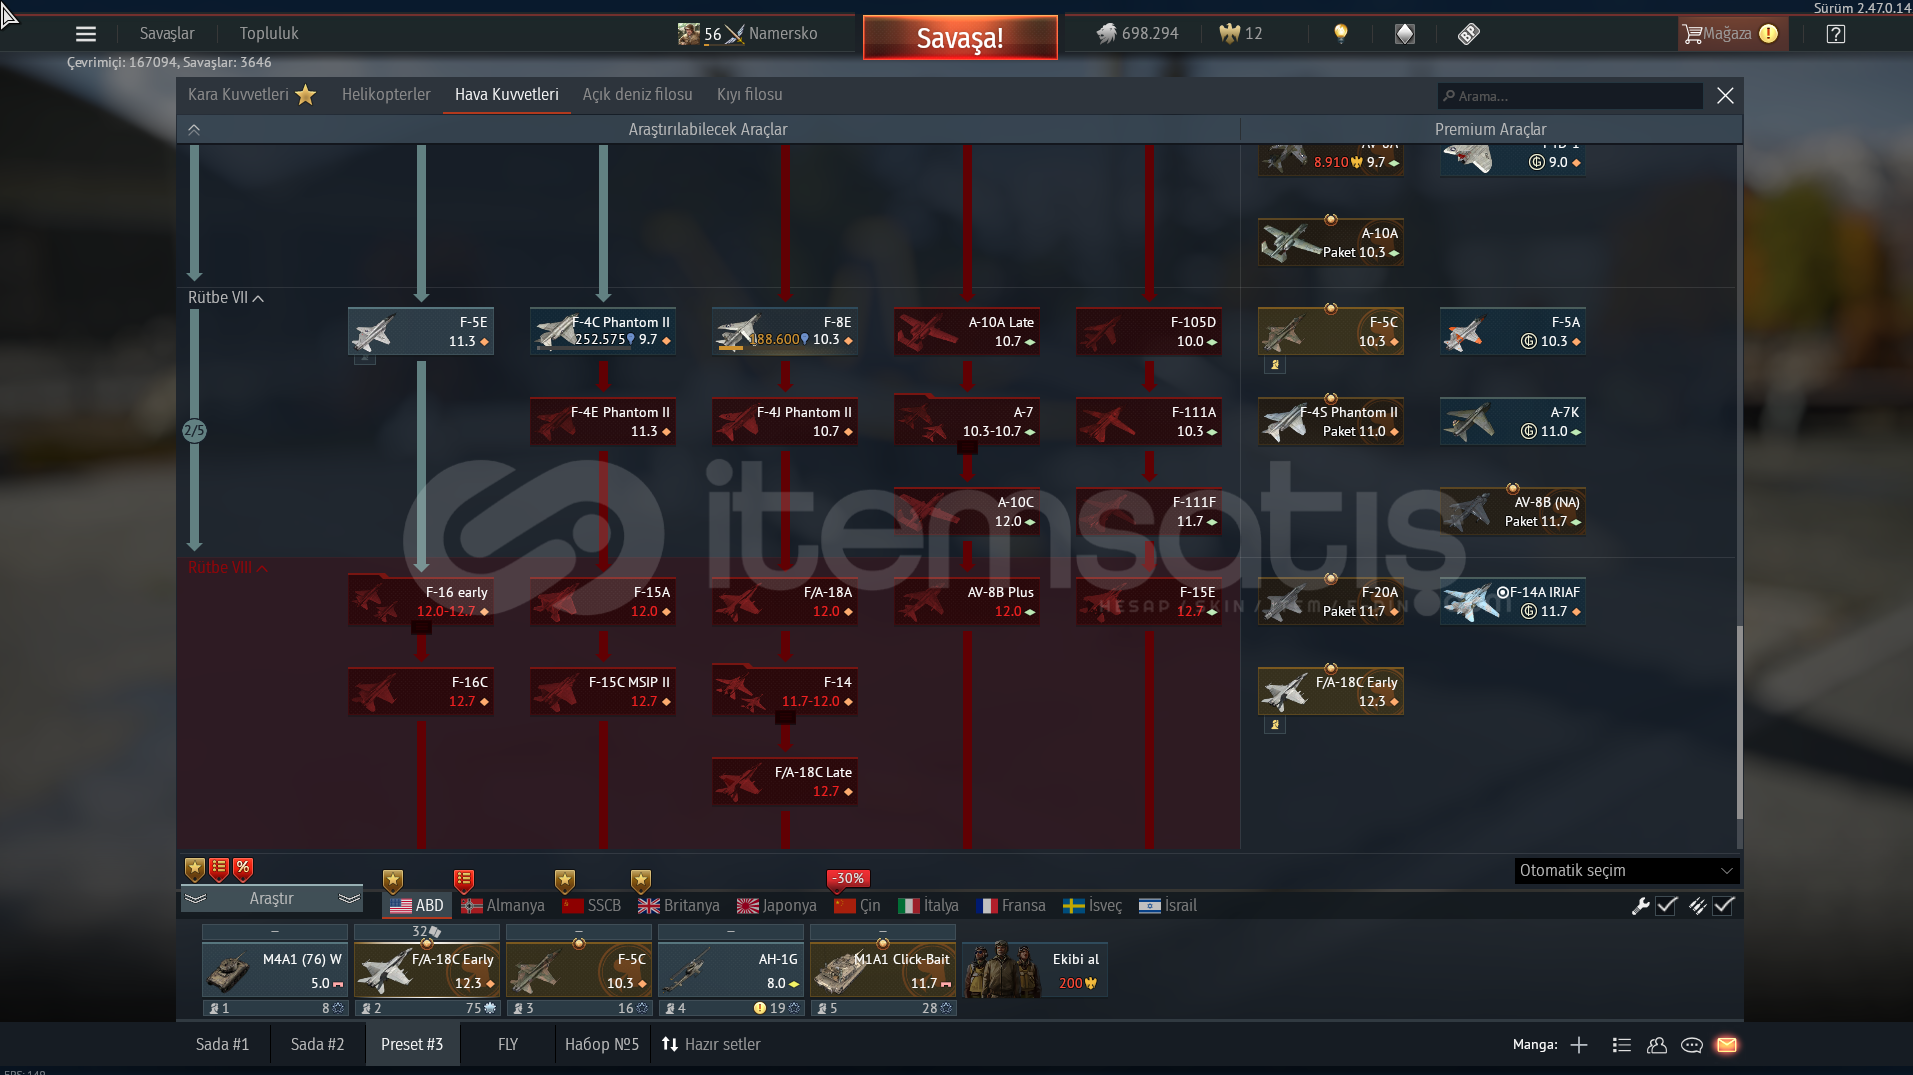This screenshot has height=1075, width=1913.
Task: Select the İsrail nation tab
Action: point(1168,906)
